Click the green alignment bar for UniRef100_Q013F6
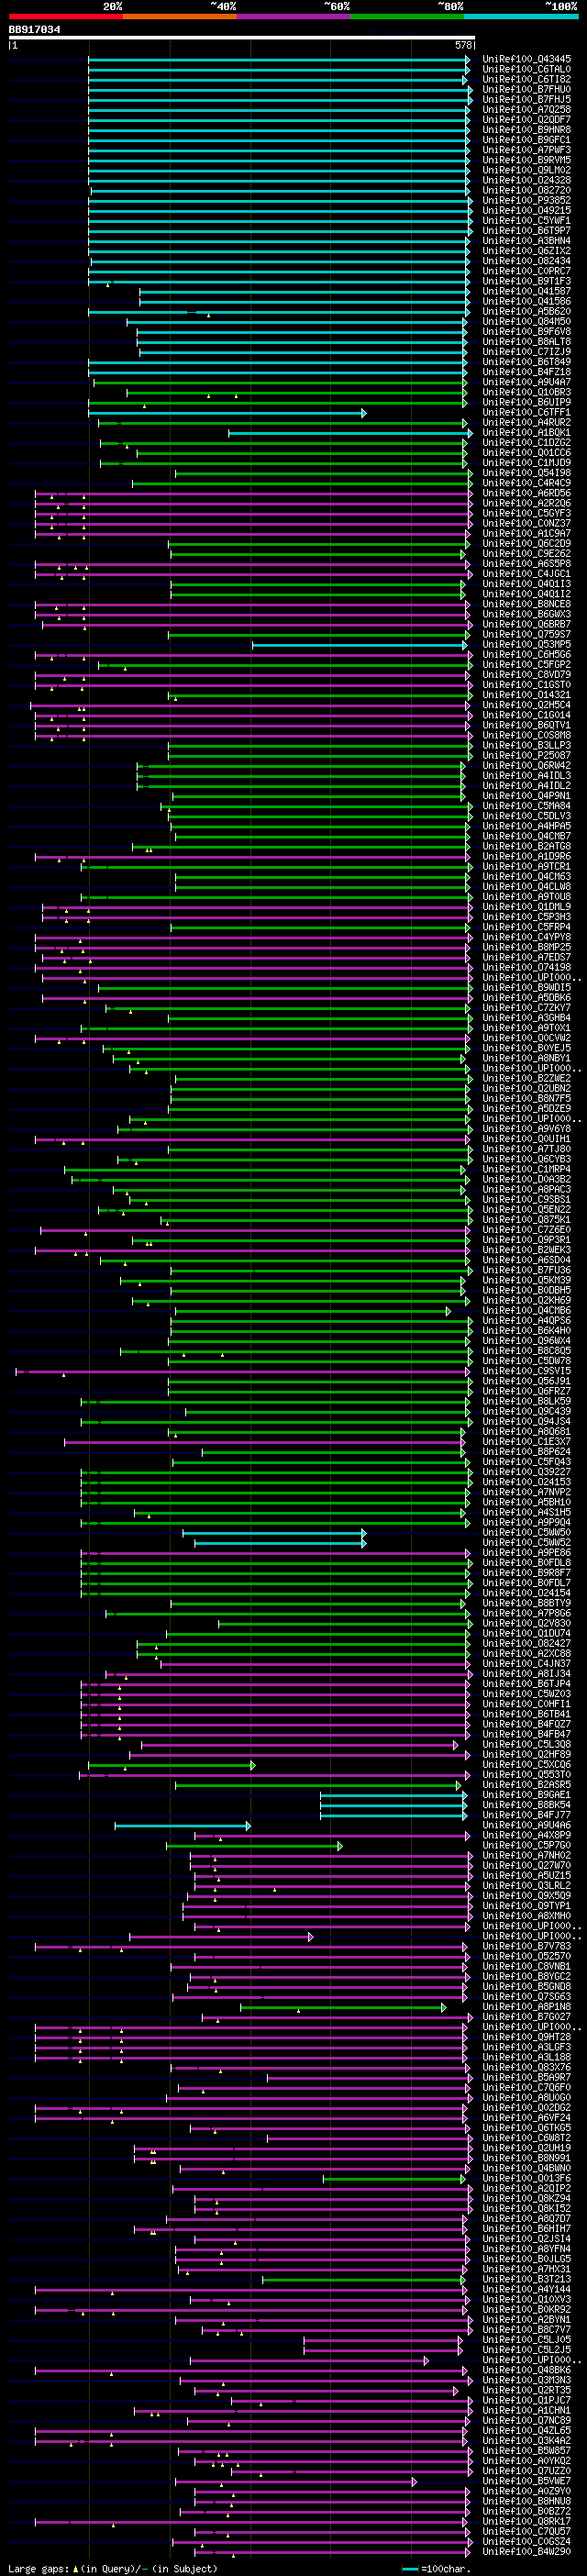 (395, 2179)
